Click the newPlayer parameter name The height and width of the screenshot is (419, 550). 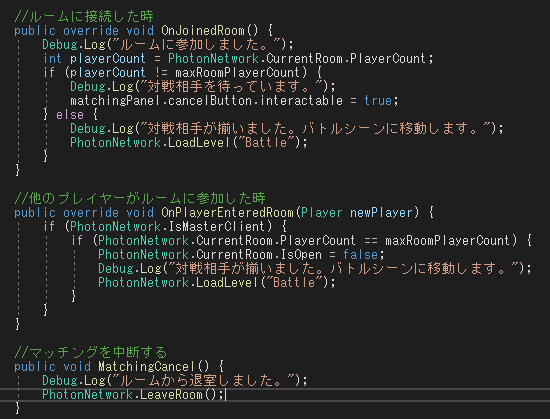(x=381, y=212)
